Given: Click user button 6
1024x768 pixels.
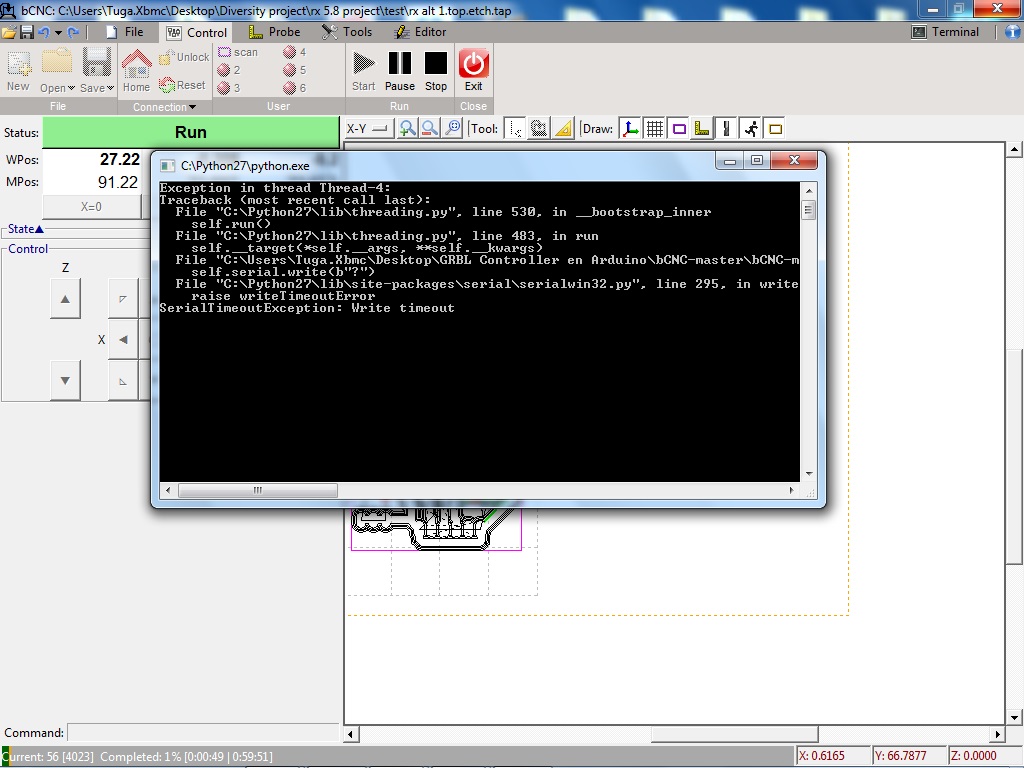Looking at the screenshot, I should pyautogui.click(x=295, y=88).
